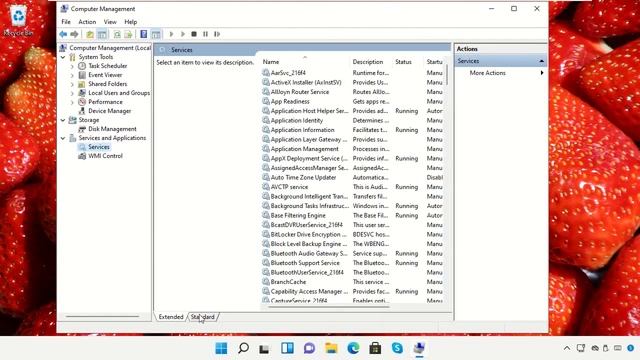Toggle Show/Hide Action Pane toolbar icon
Image resolution: width=640 pixels, height=360 pixels.
[x=156, y=34]
